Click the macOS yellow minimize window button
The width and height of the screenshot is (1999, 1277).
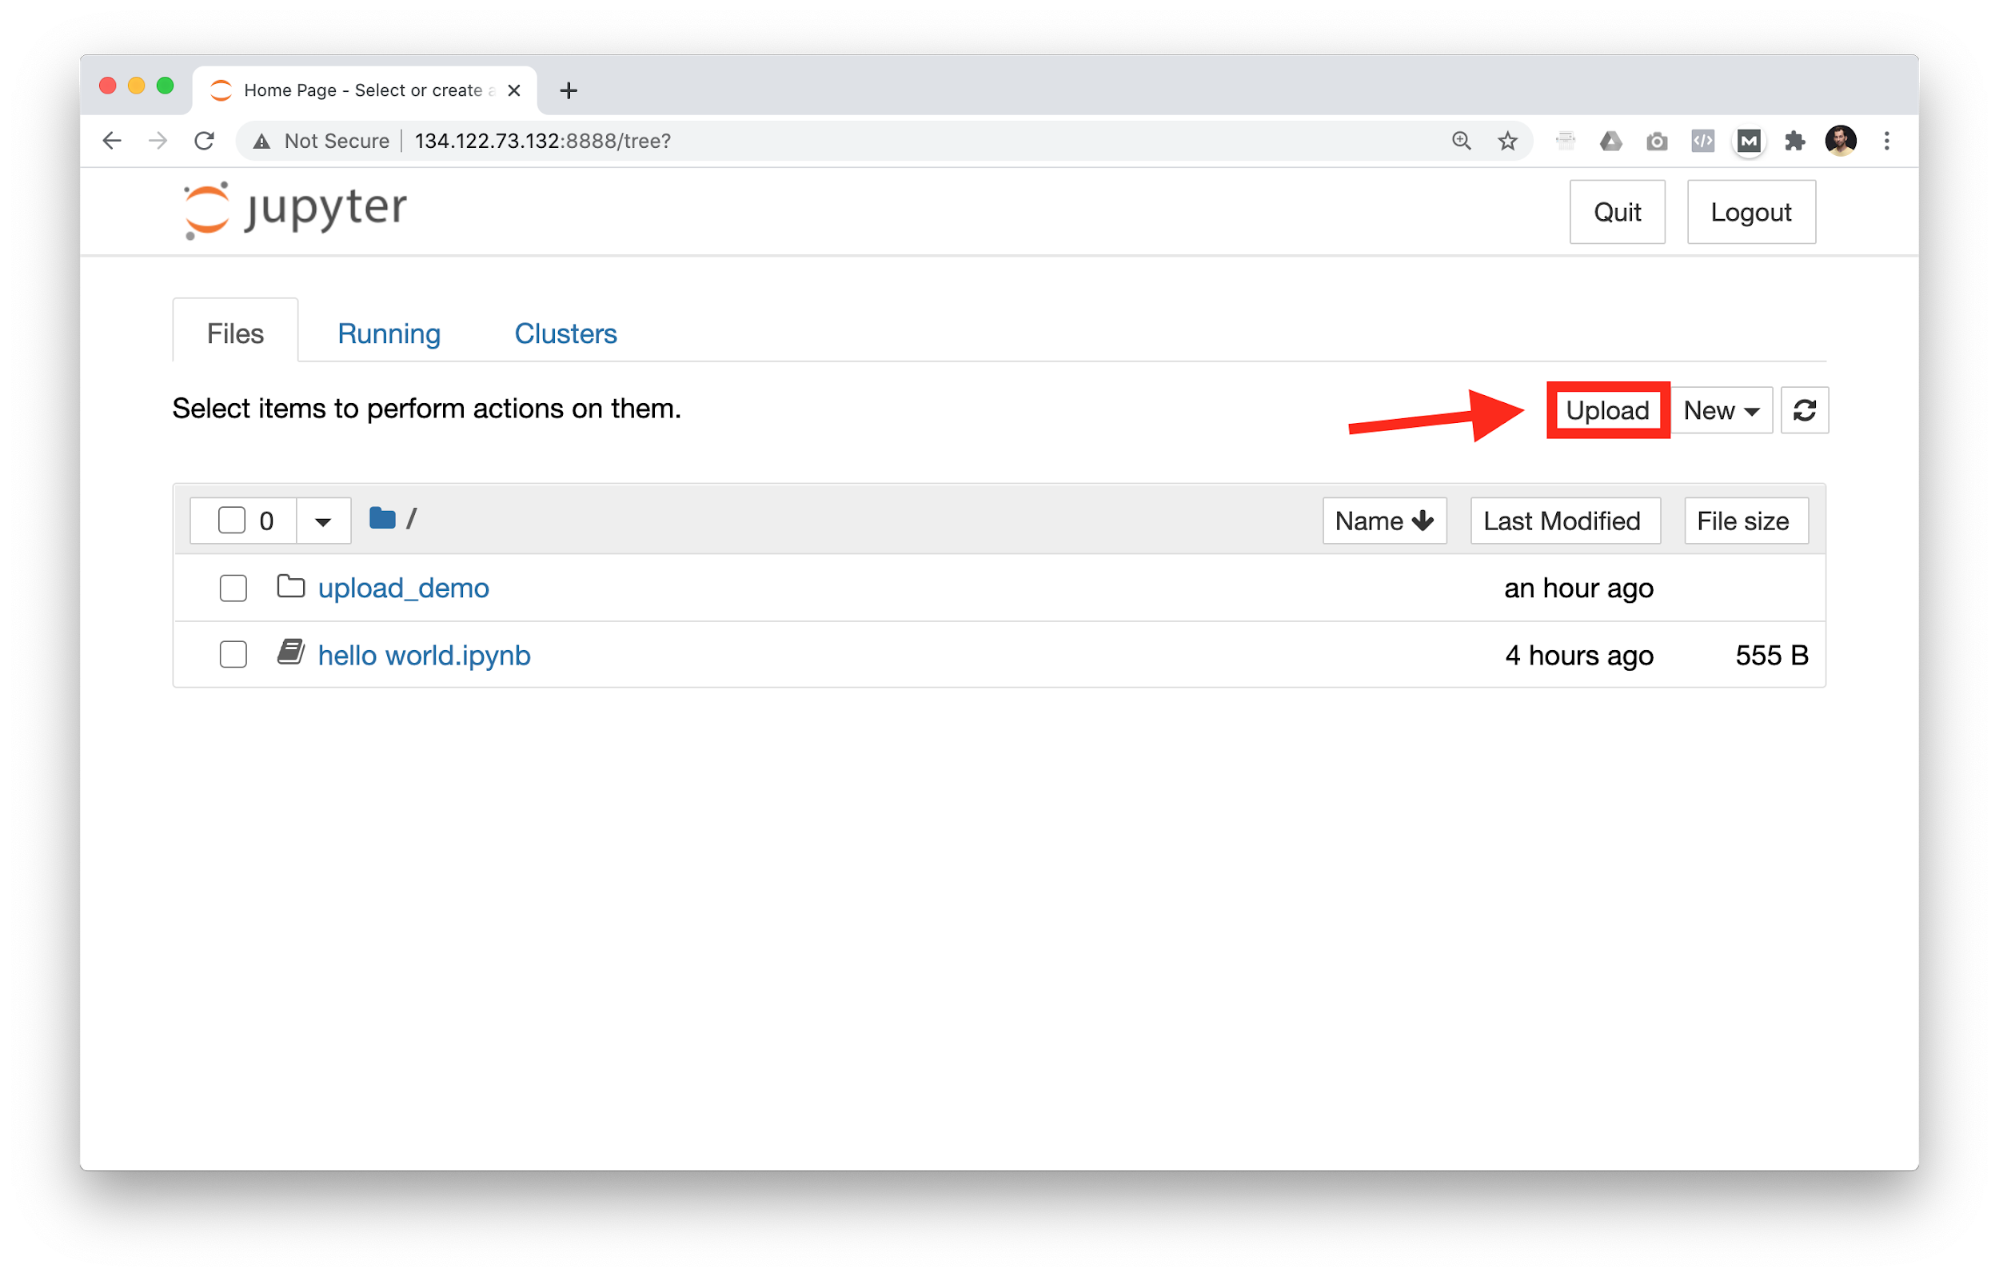(x=137, y=86)
